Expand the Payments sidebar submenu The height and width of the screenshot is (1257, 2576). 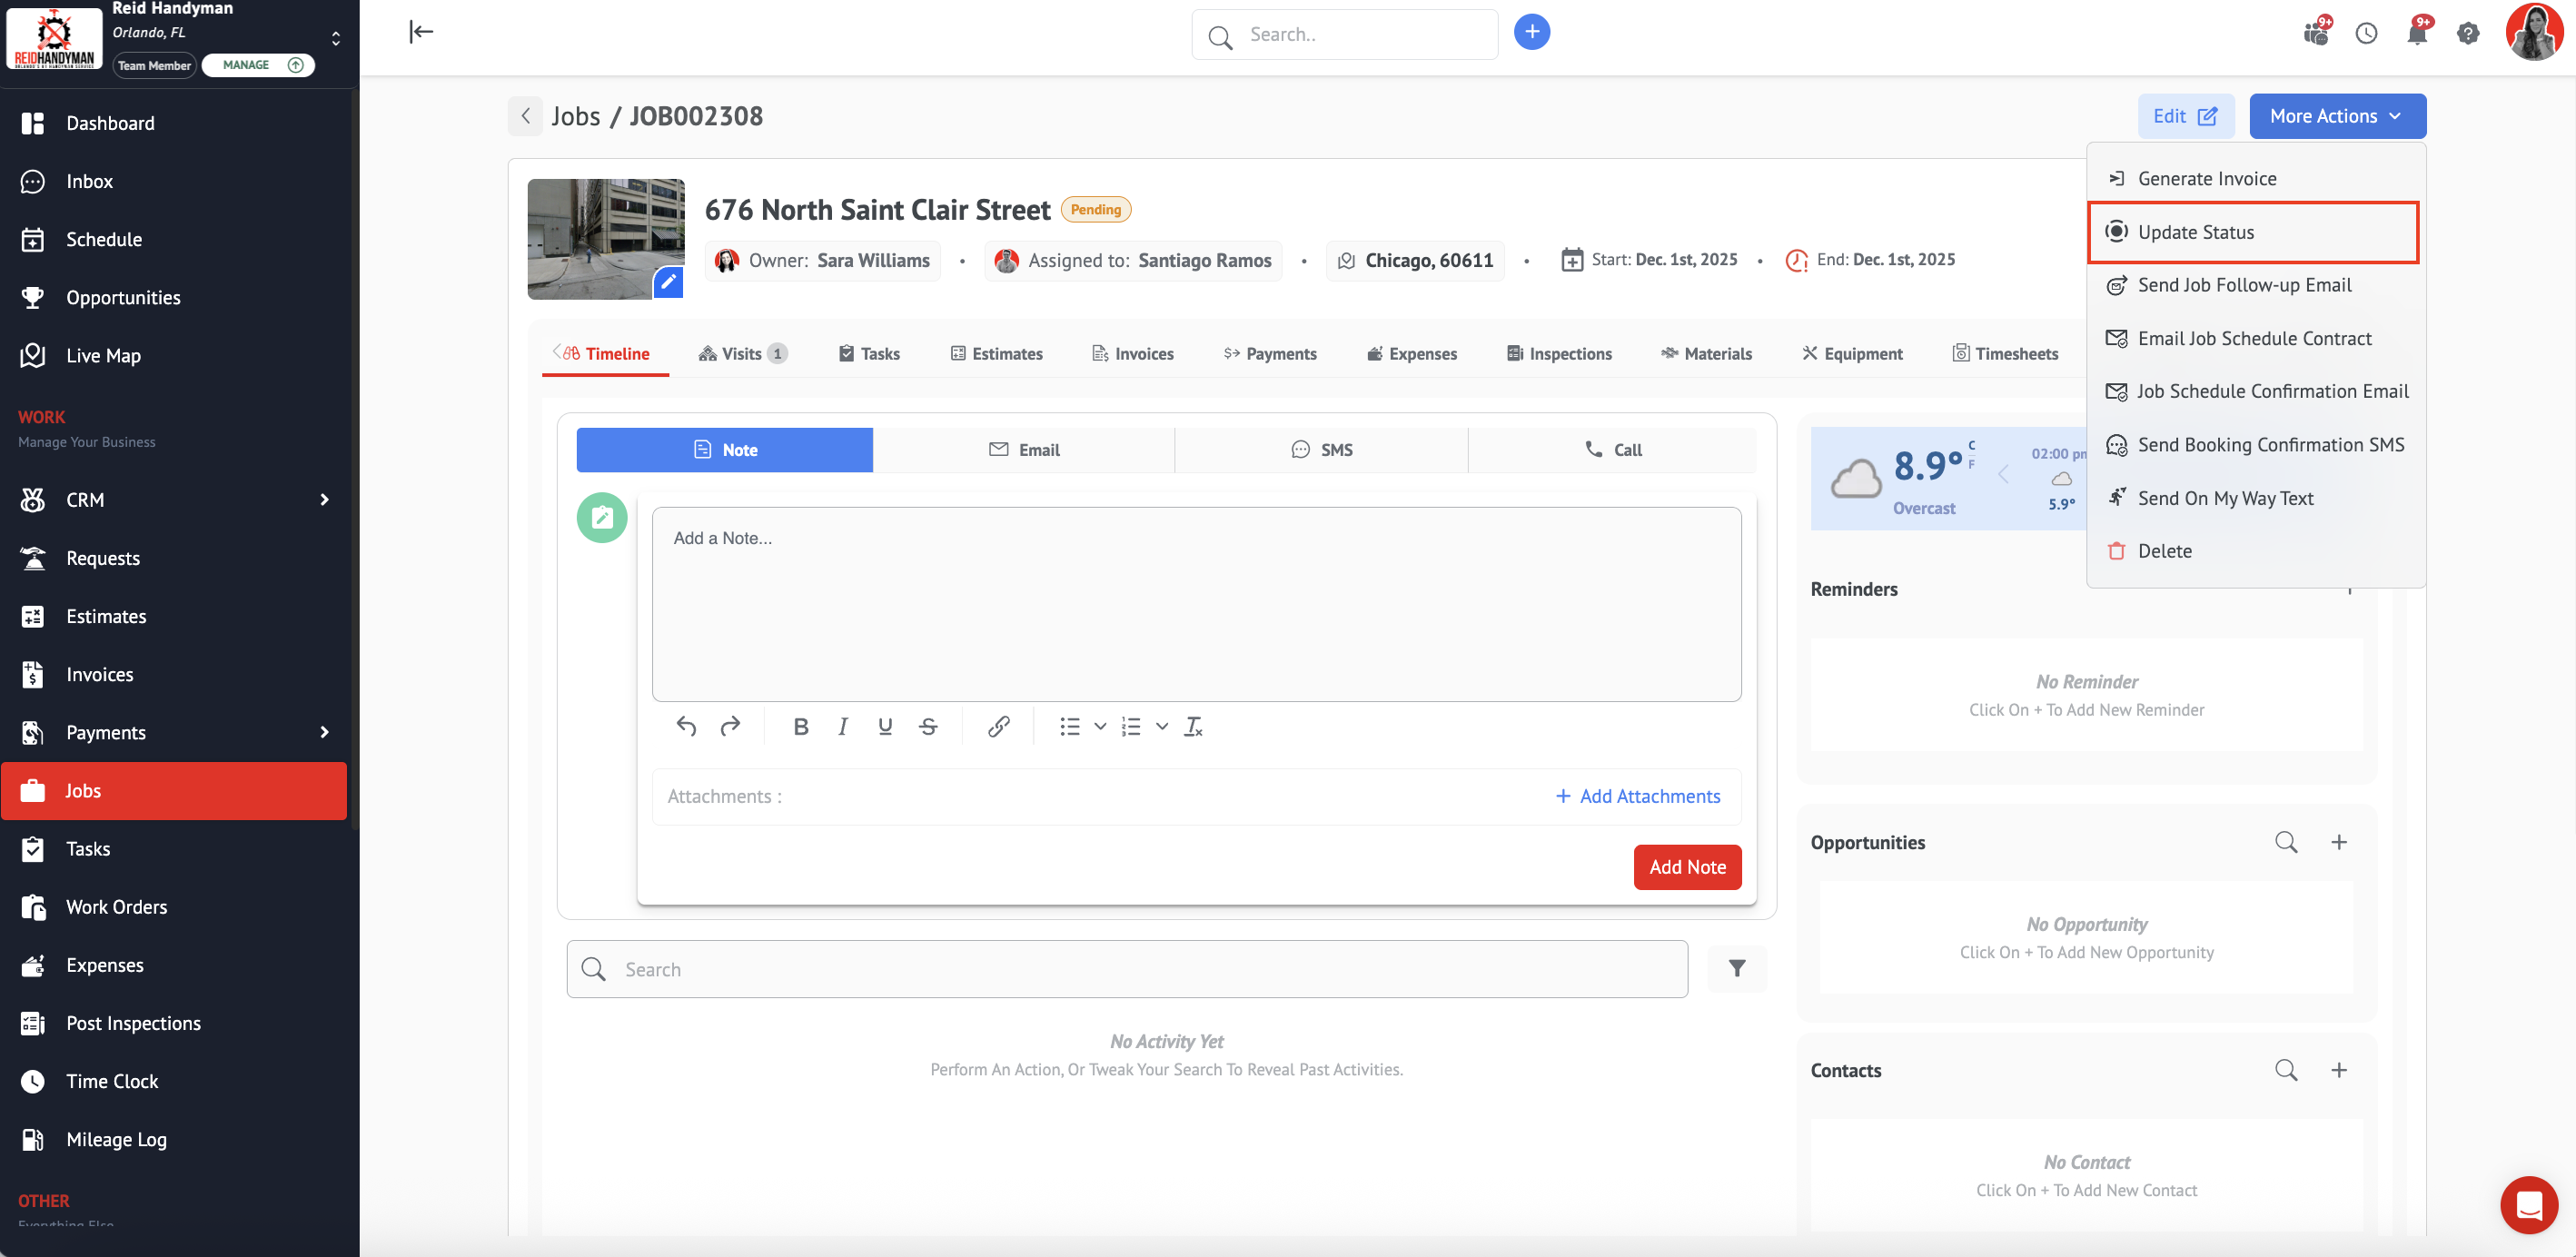324,732
